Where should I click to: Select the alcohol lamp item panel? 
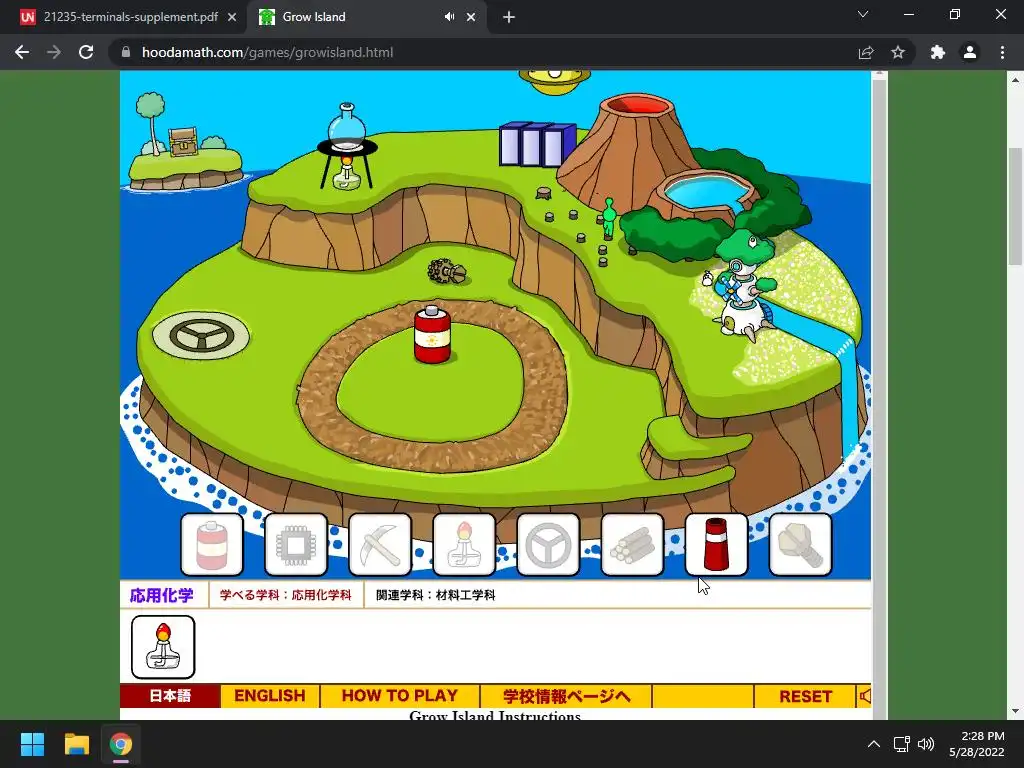(x=464, y=545)
